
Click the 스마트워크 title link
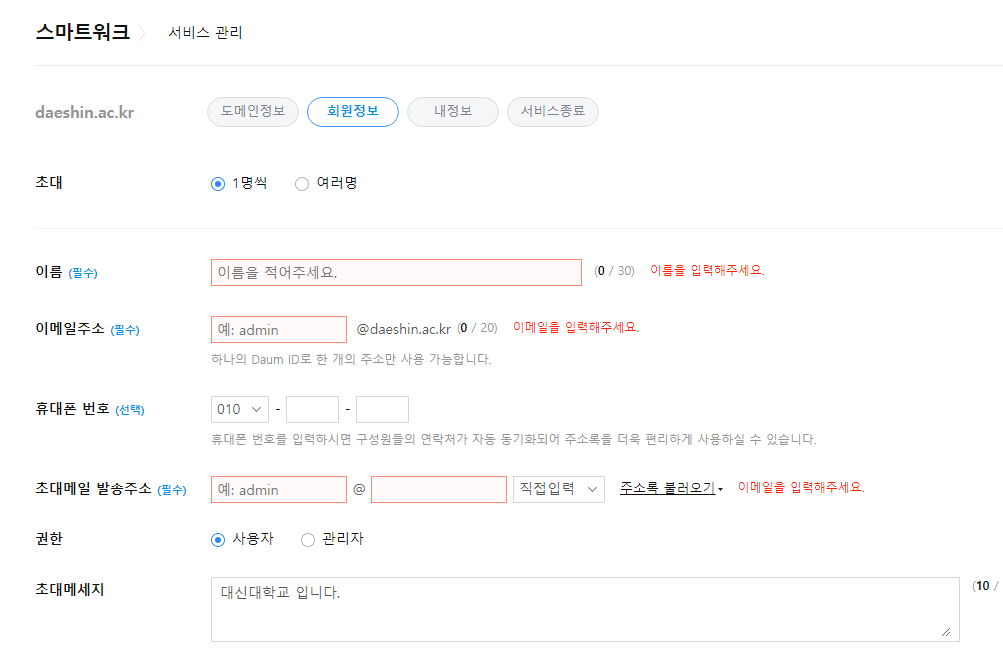coord(82,32)
